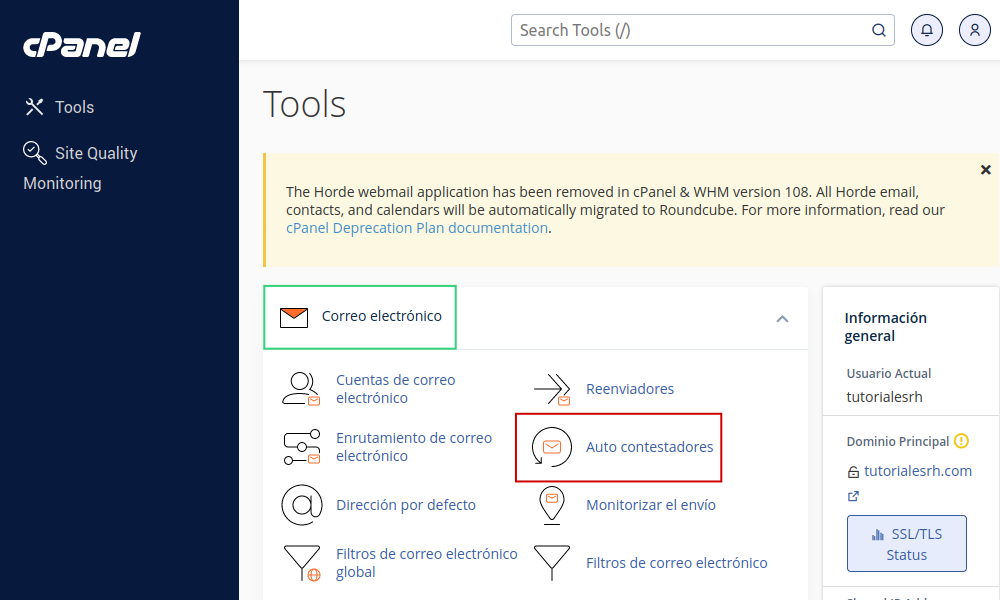Click the cPanel logo

tap(82, 45)
